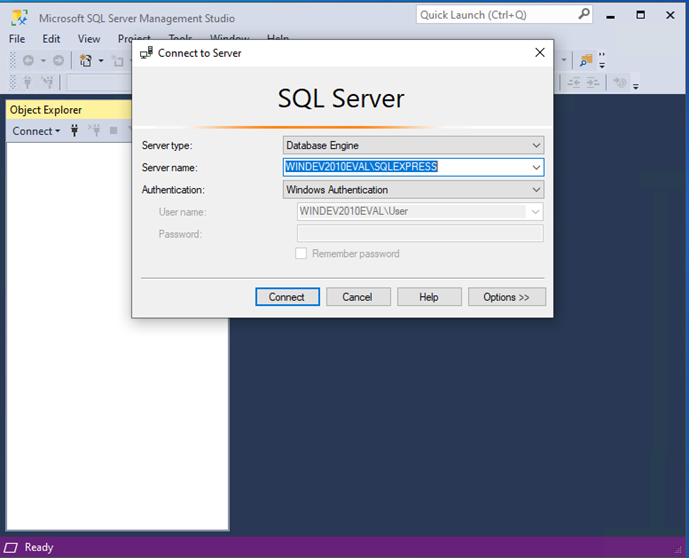This screenshot has width=689, height=558.
Task: Open the Connect dropdown in Object Explorer
Action: (36, 131)
